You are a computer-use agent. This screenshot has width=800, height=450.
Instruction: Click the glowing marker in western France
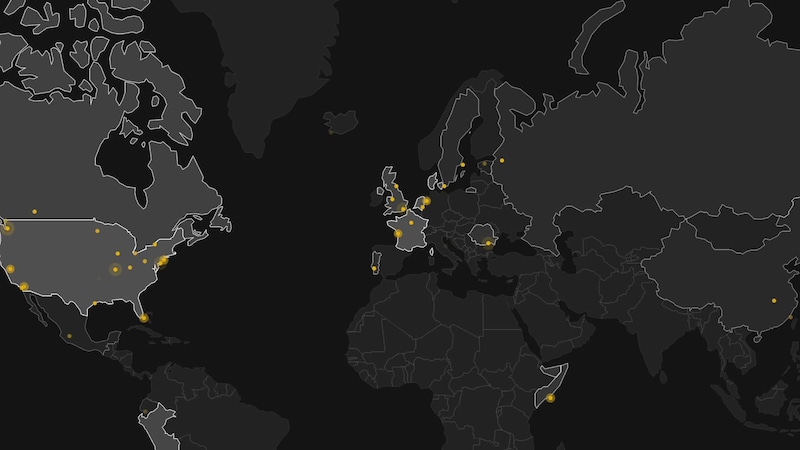pos(398,234)
